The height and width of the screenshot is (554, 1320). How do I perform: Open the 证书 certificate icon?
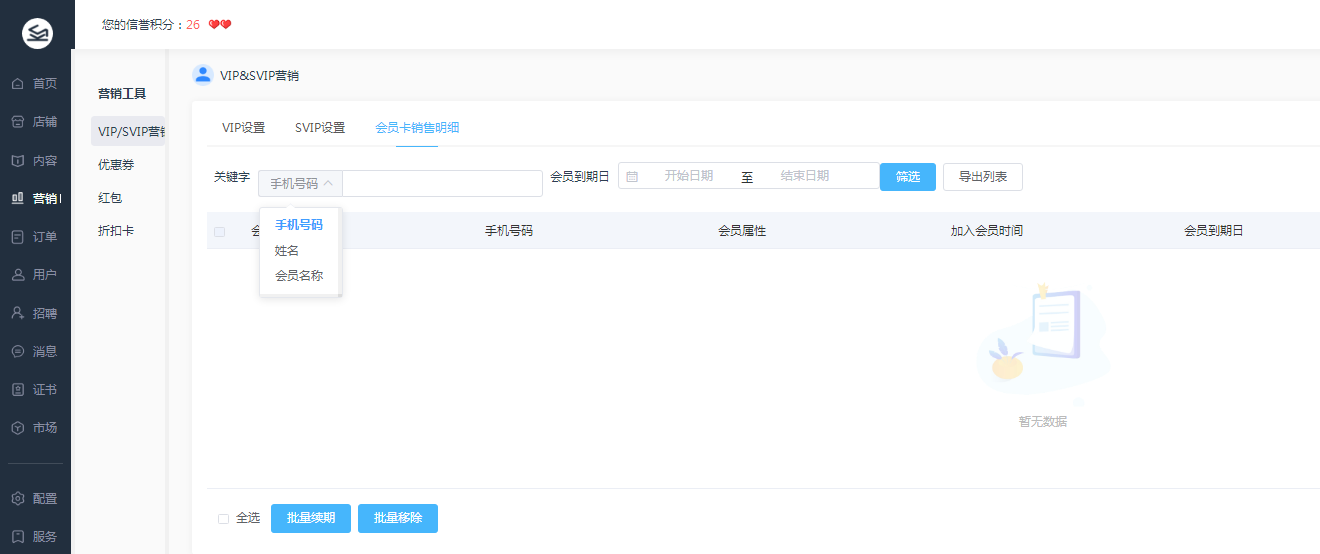tap(18, 390)
